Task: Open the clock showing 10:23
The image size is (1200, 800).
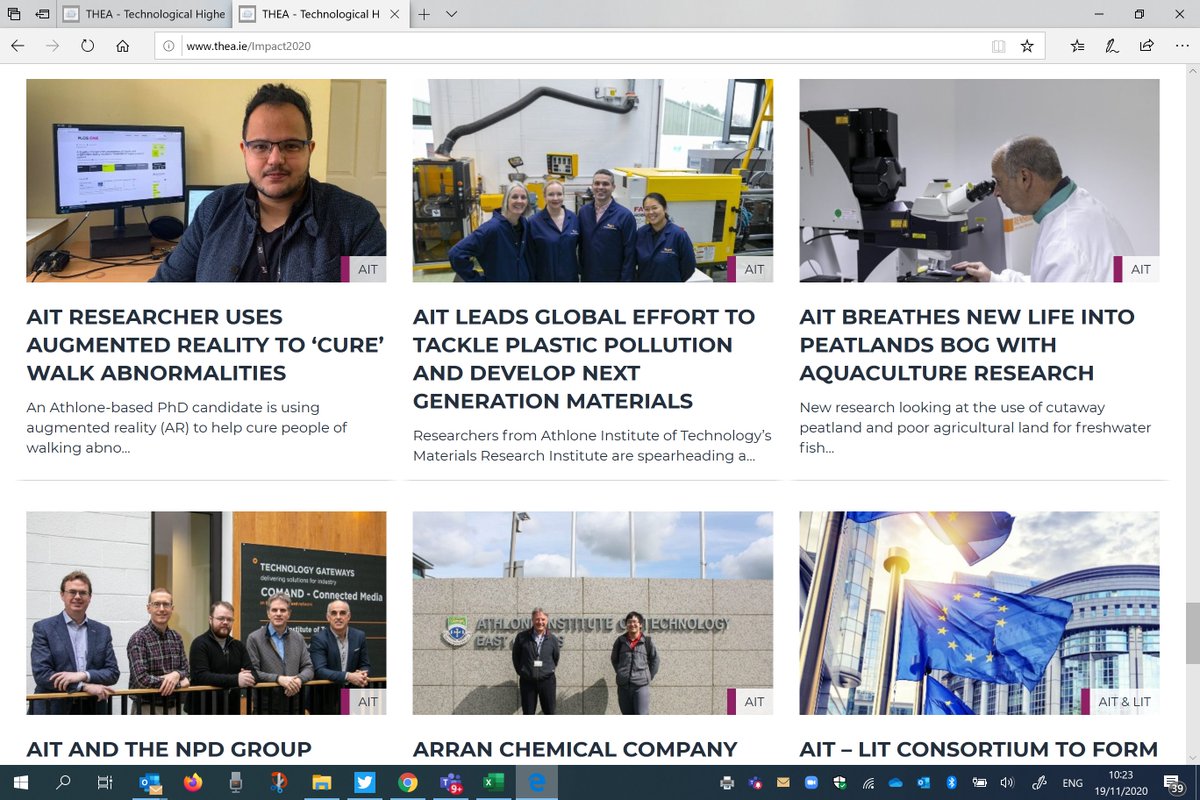Action: (x=1120, y=782)
